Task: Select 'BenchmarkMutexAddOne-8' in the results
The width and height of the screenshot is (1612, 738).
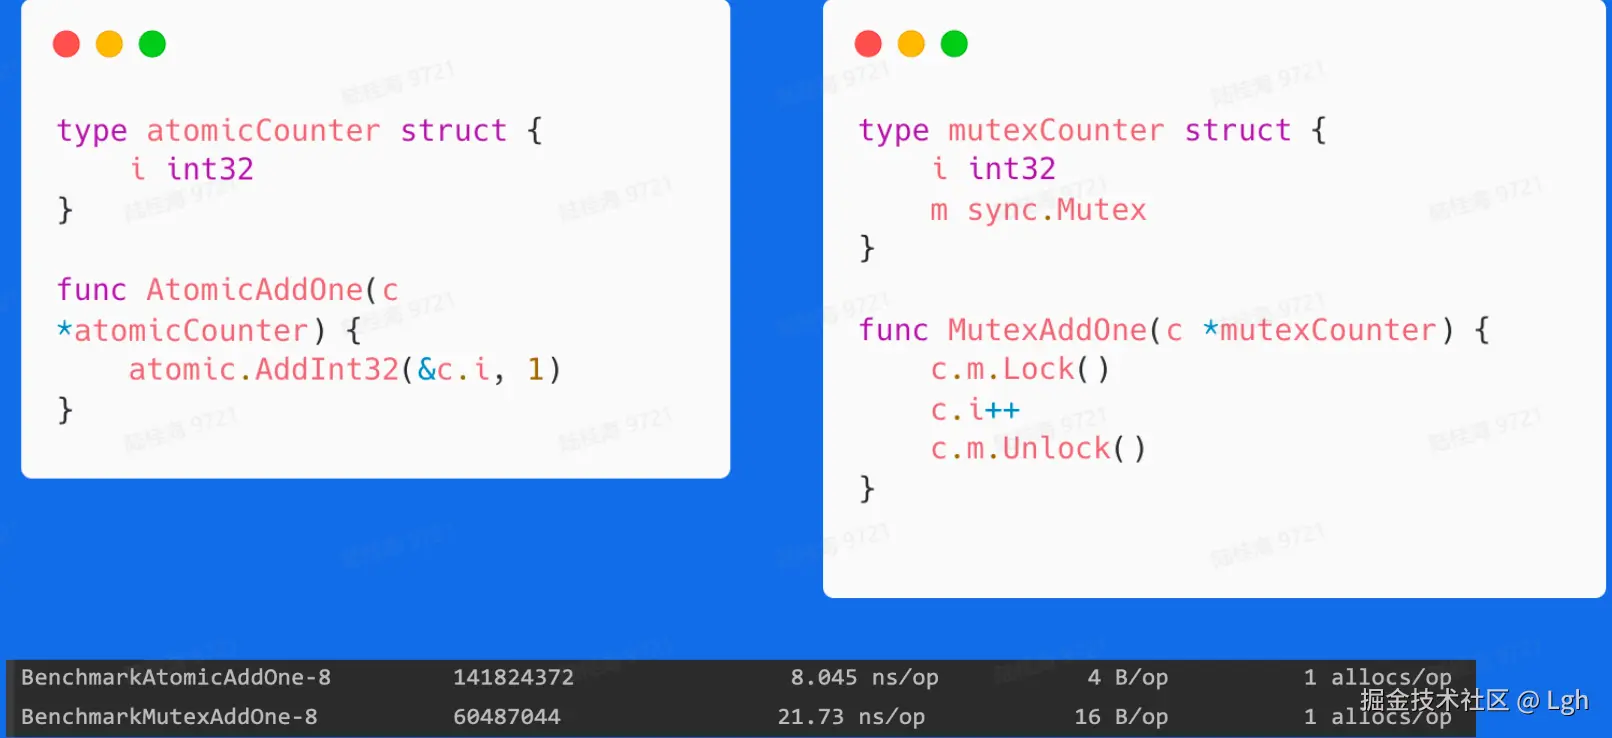Action: (x=169, y=717)
